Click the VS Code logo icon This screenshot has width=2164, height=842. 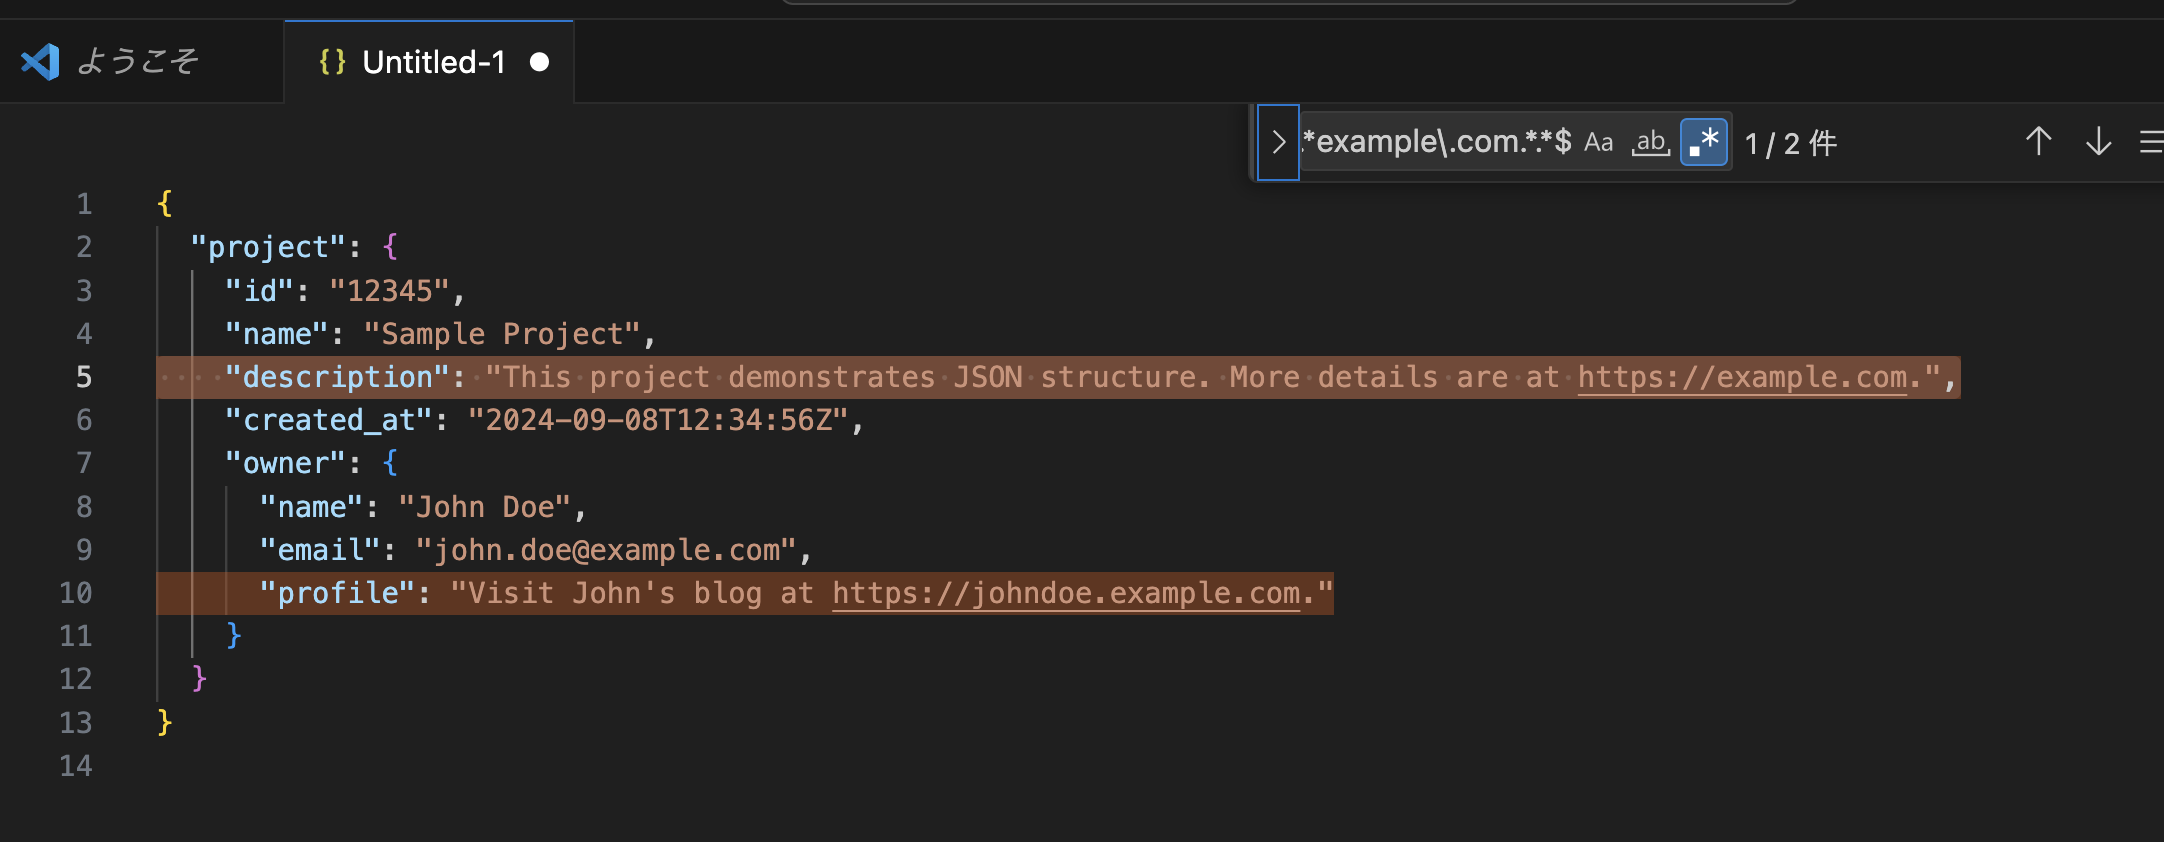coord(41,62)
